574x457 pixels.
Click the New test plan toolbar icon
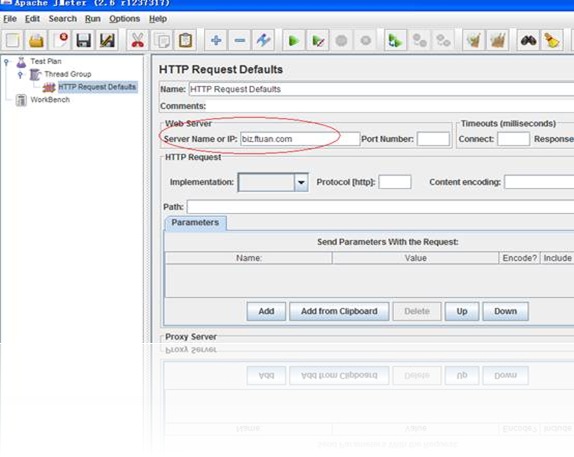point(13,40)
